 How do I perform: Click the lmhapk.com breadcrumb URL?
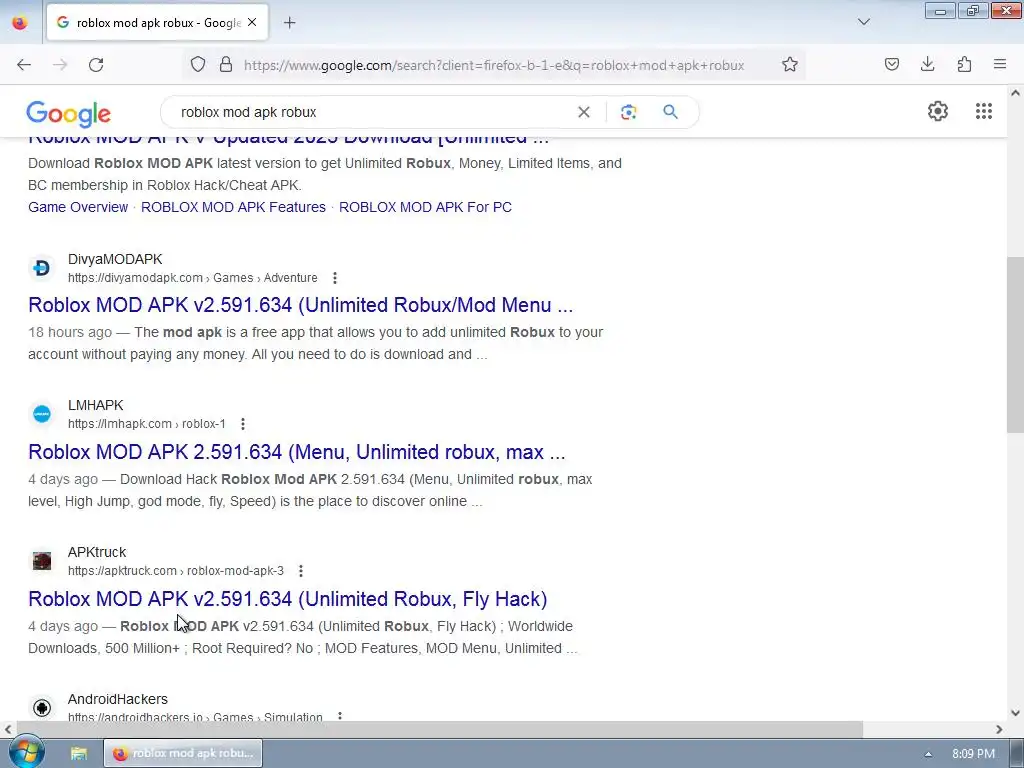click(x=147, y=424)
